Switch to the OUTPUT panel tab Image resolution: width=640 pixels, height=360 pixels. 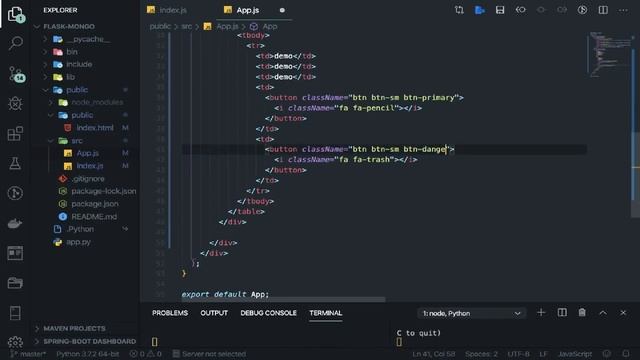[x=214, y=313]
